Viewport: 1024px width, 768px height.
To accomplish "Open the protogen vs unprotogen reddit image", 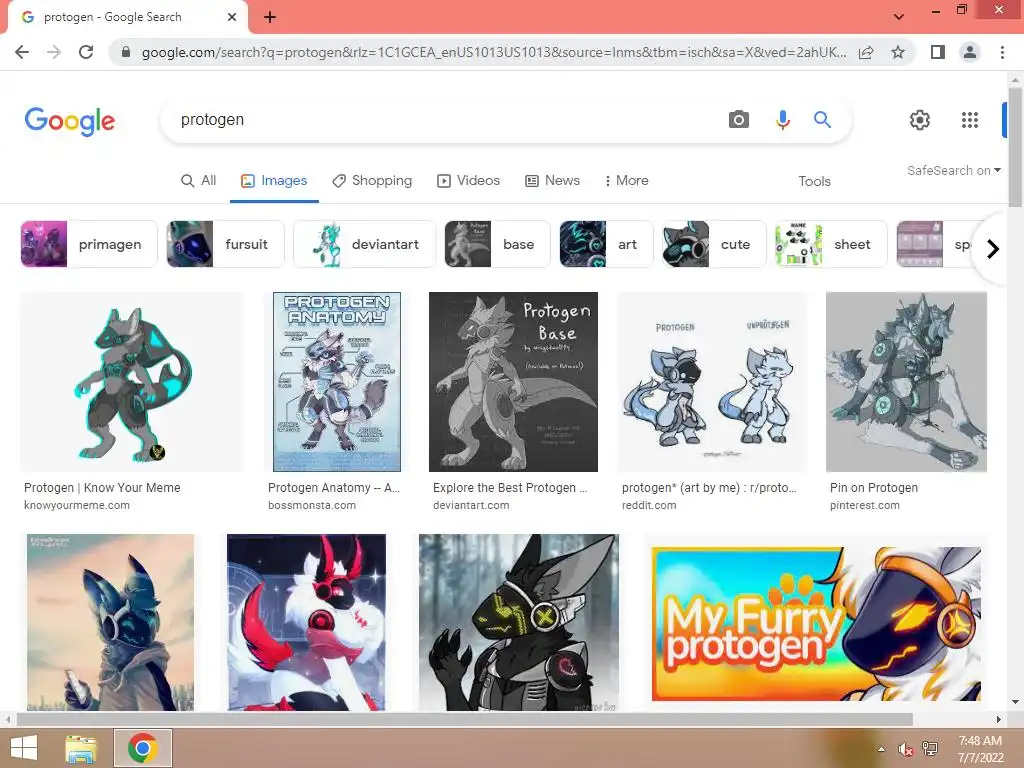I will click(712, 382).
